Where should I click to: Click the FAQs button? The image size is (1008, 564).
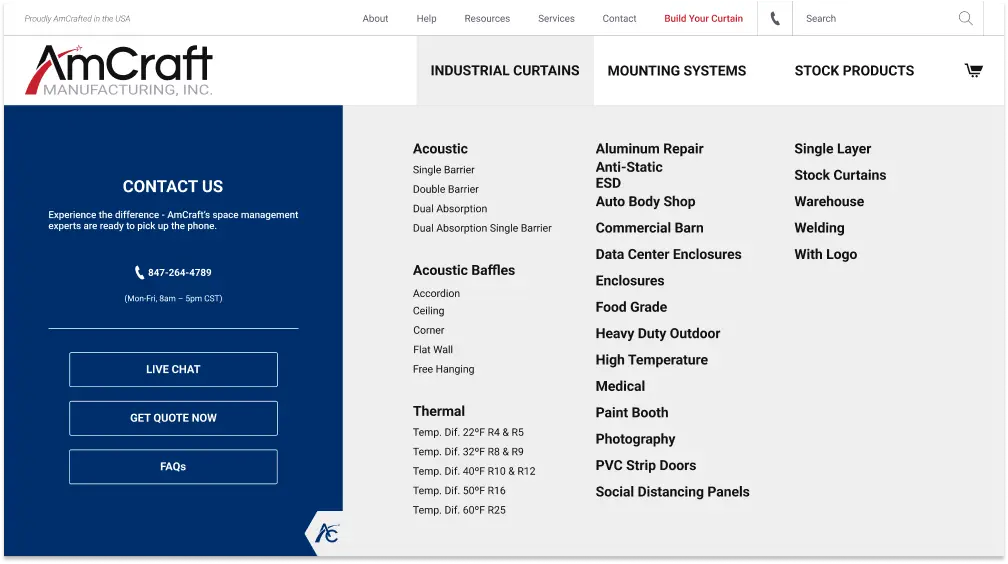pos(173,466)
